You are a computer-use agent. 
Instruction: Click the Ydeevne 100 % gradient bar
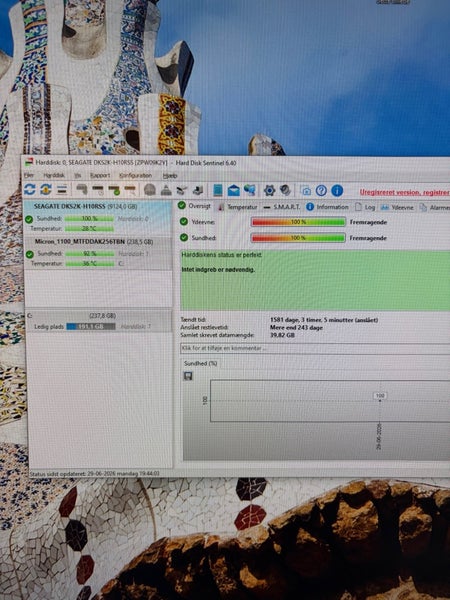[298, 222]
